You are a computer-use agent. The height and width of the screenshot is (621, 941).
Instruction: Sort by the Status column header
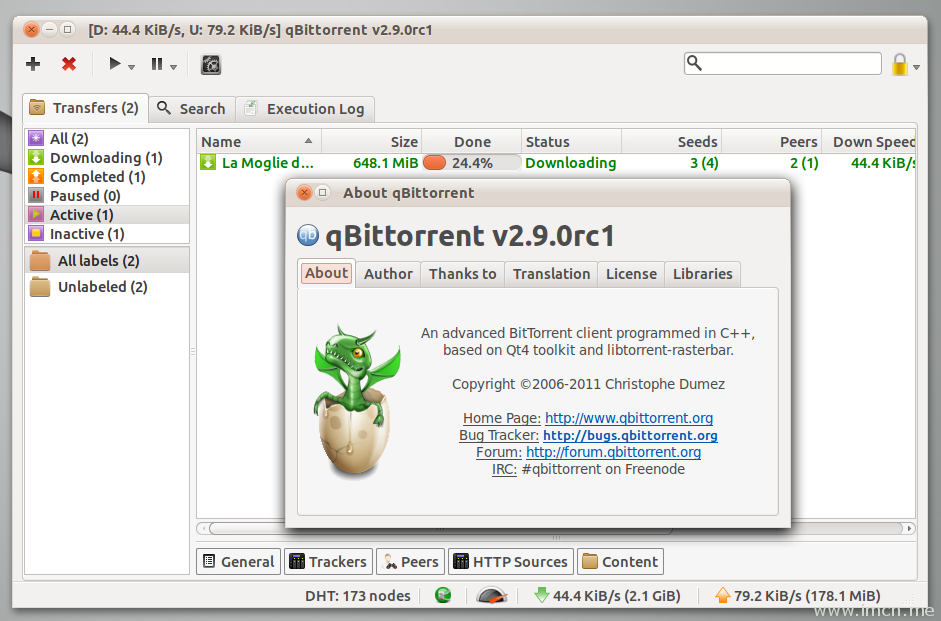[571, 142]
